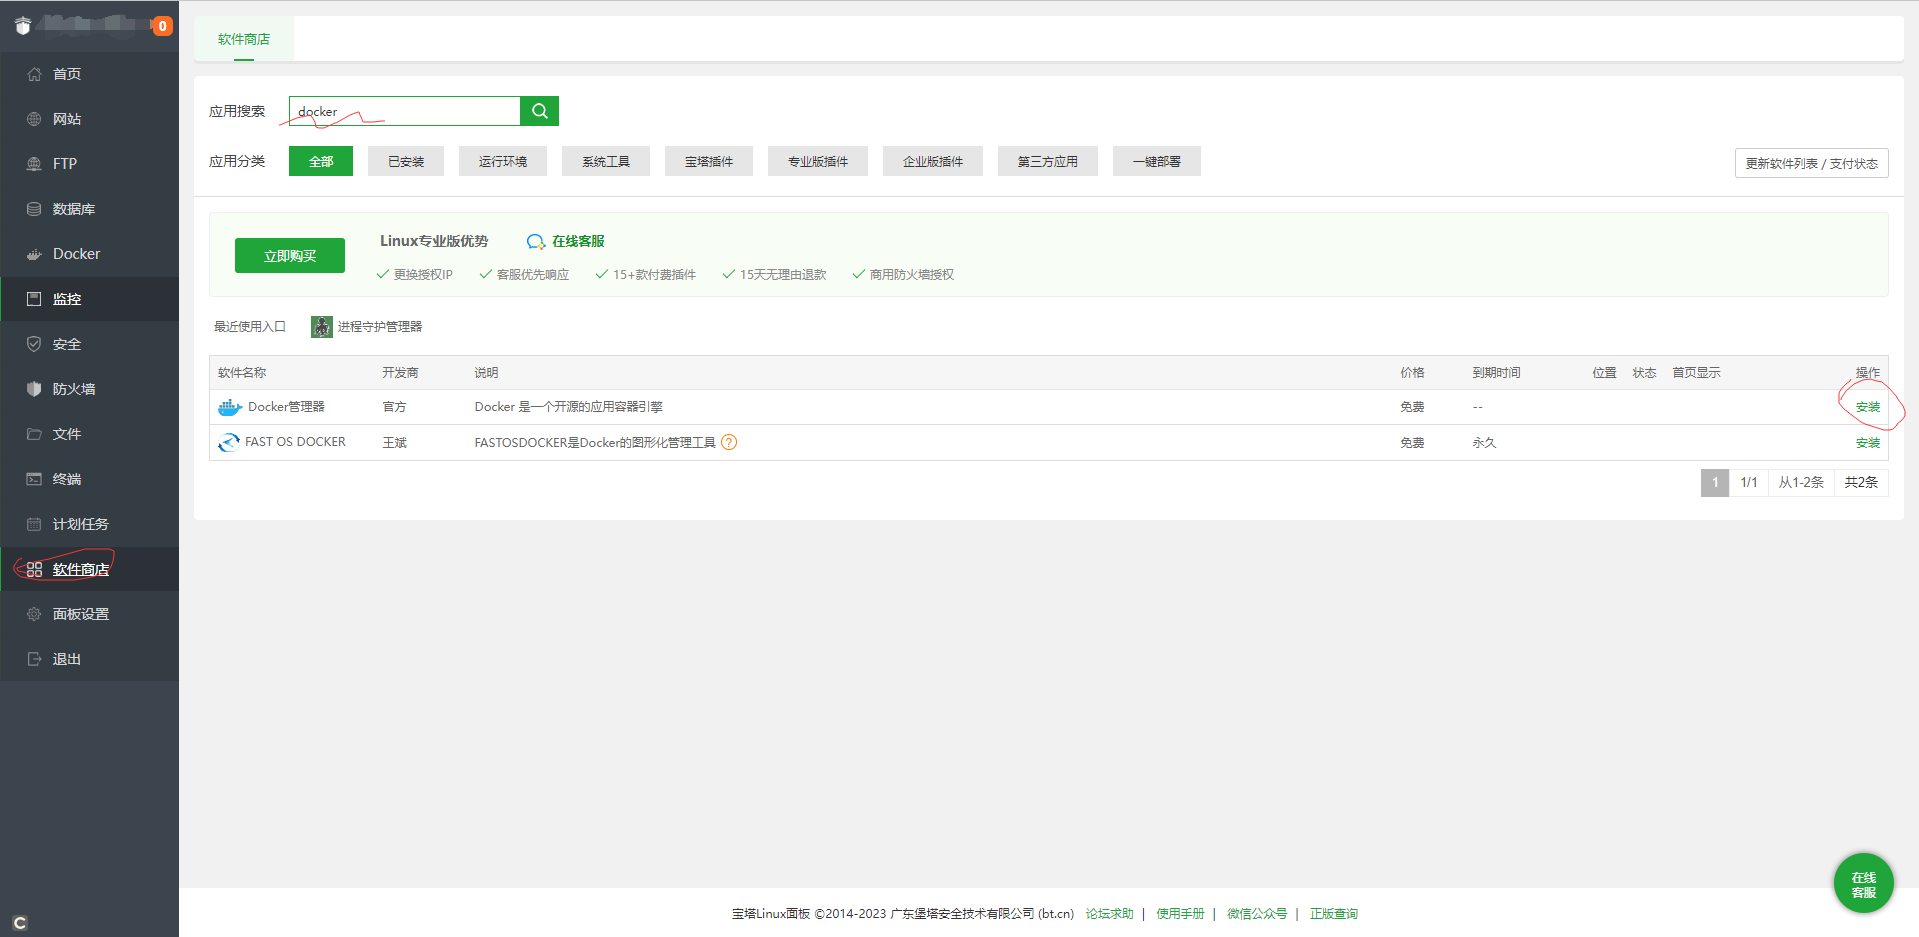1919x937 pixels.
Task: Click the orange notification badge
Action: coord(162,26)
